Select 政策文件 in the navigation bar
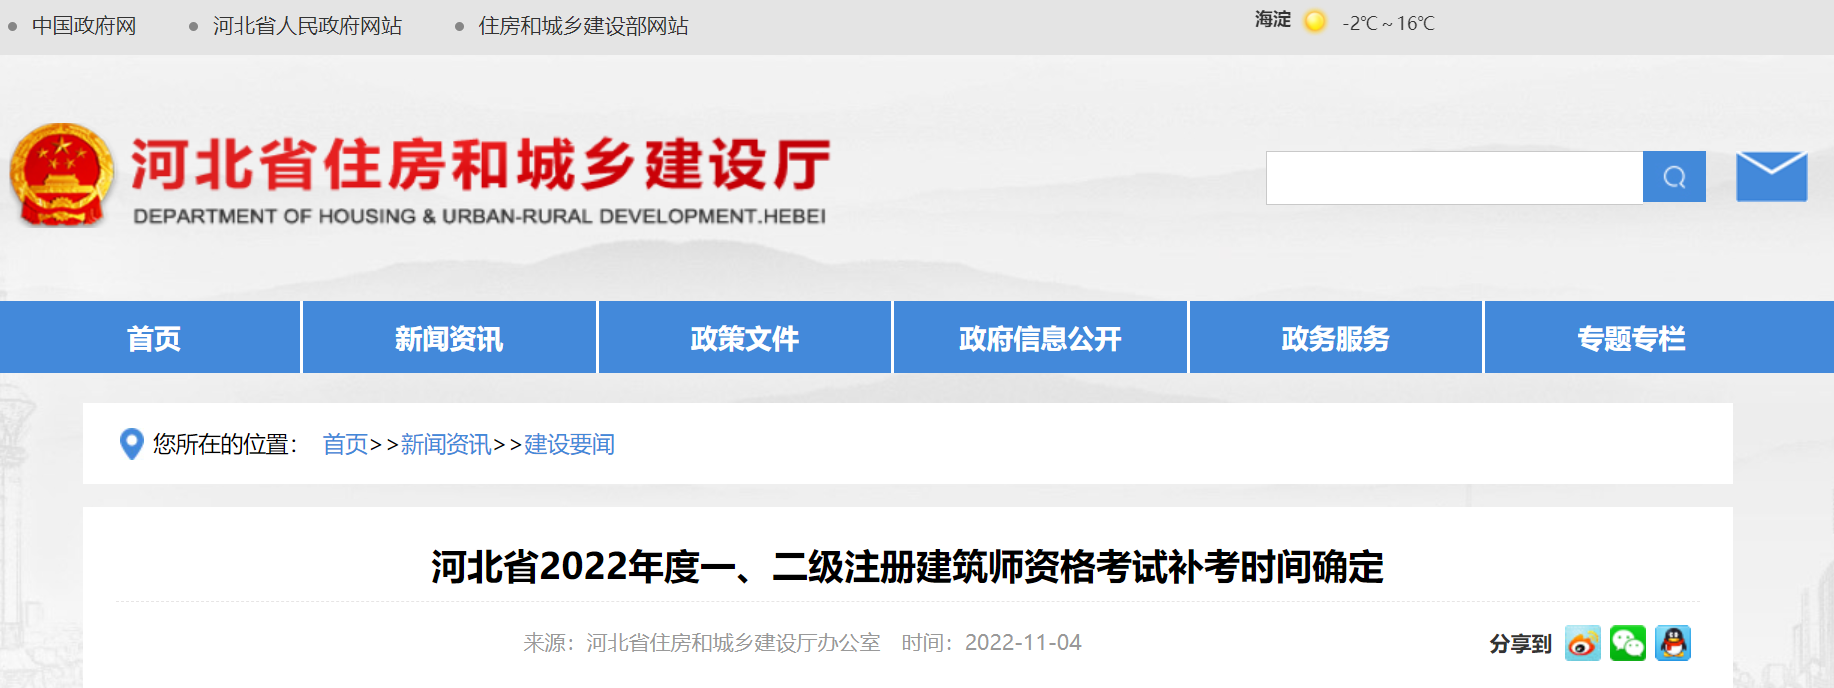The image size is (1834, 688). pyautogui.click(x=744, y=338)
